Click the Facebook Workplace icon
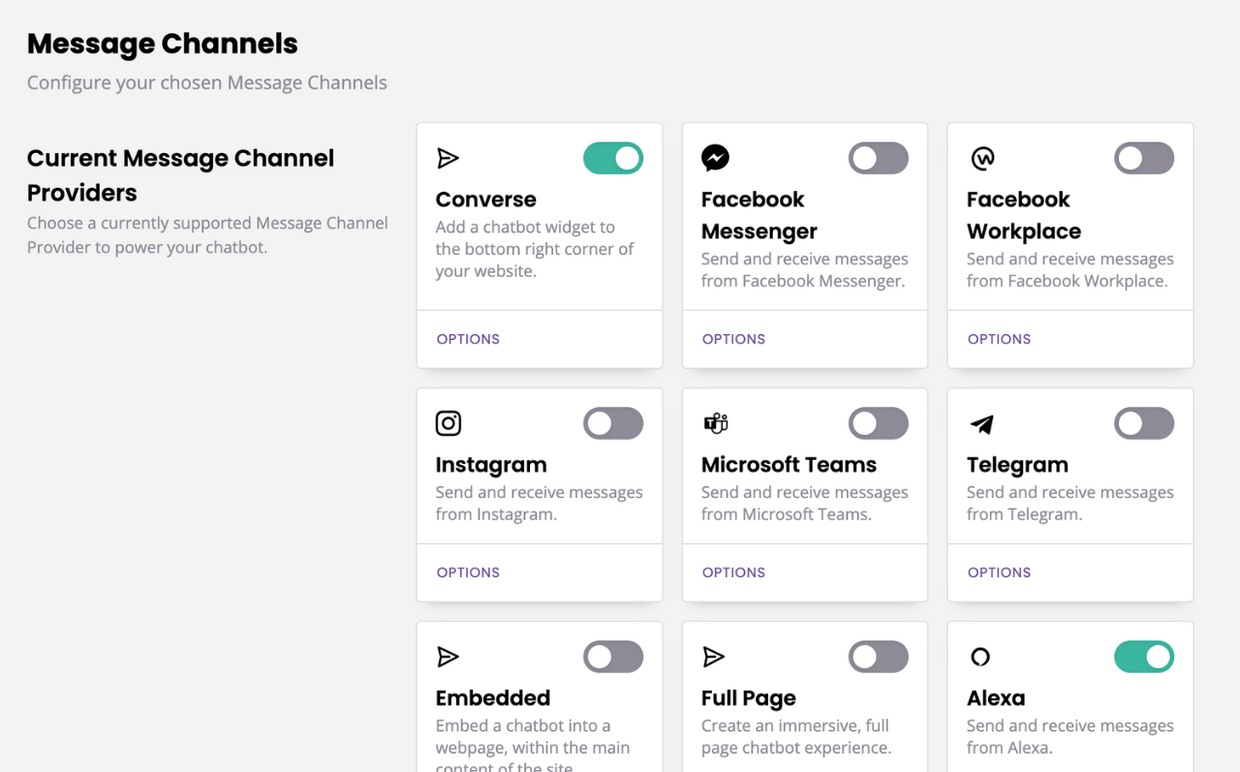 coord(979,157)
